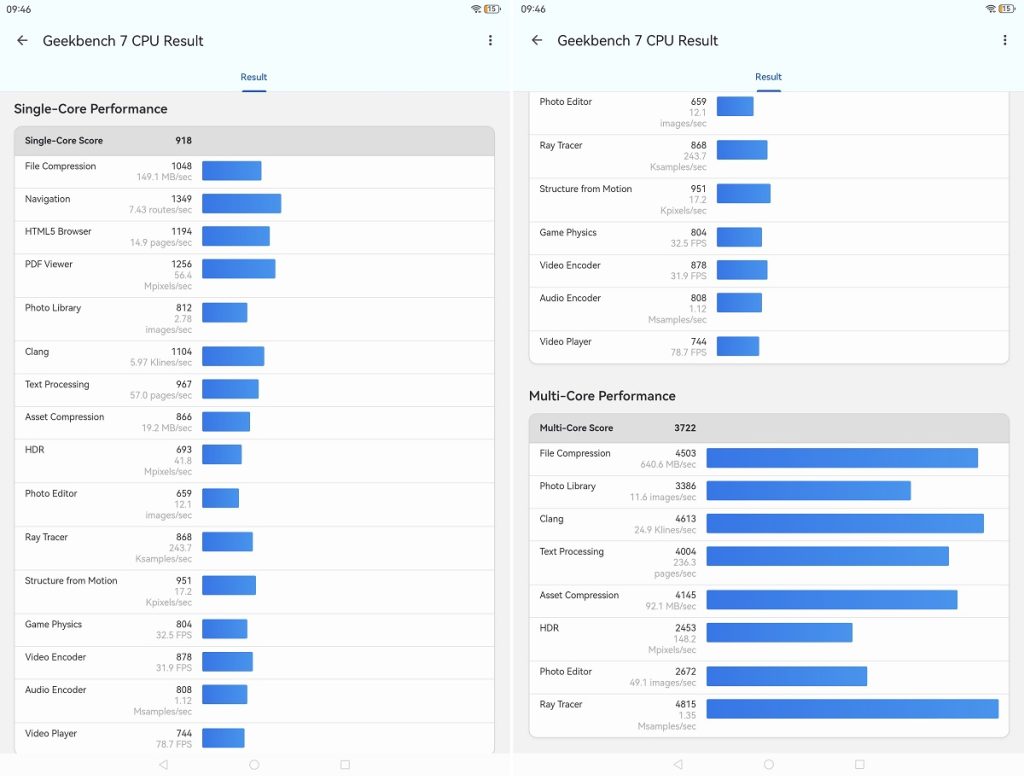Image resolution: width=1024 pixels, height=780 pixels.
Task: Tap the multi-core Ray Tracer 4815 bar
Action: (852, 709)
